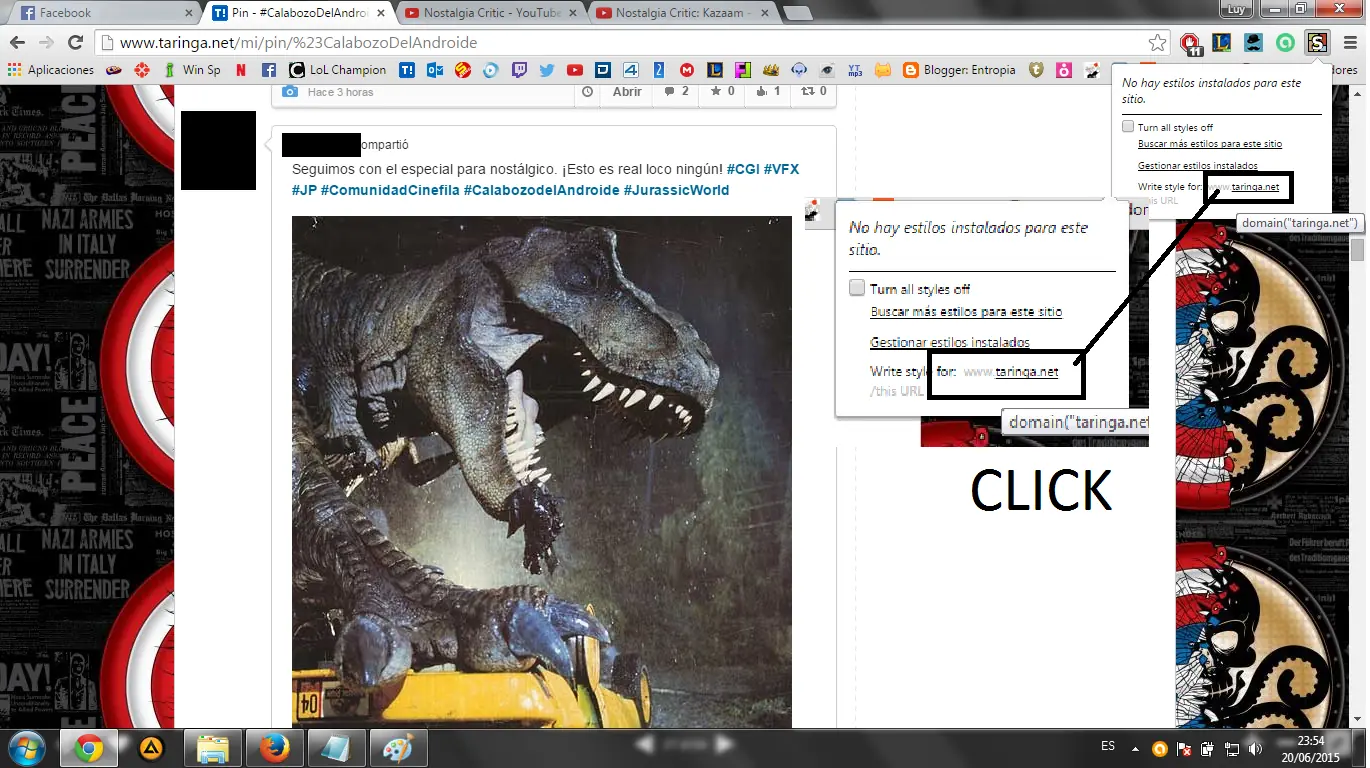Open the #CalabozodelAndroide hashtag link in the post
1370x768 pixels.
pyautogui.click(x=541, y=190)
